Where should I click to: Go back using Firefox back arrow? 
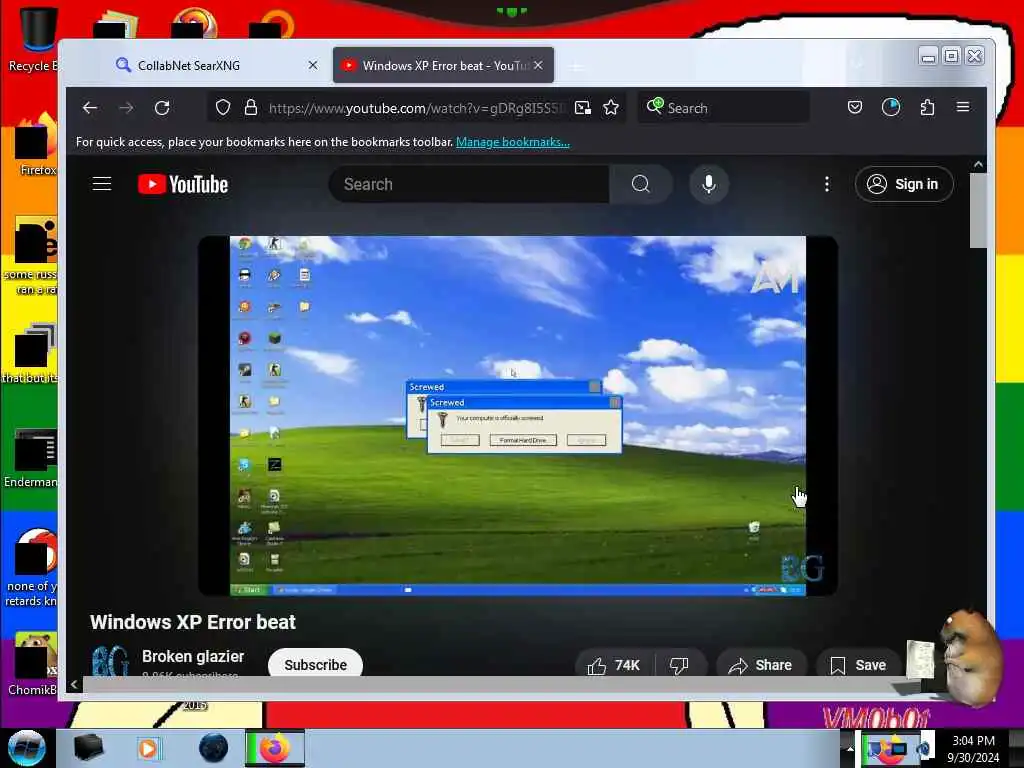90,108
